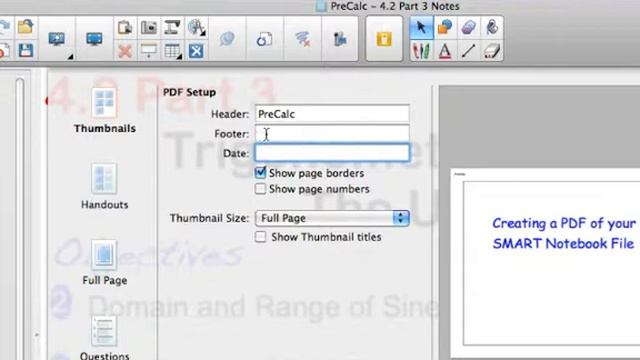
Task: Click the yellow attachment icon
Action: [384, 39]
